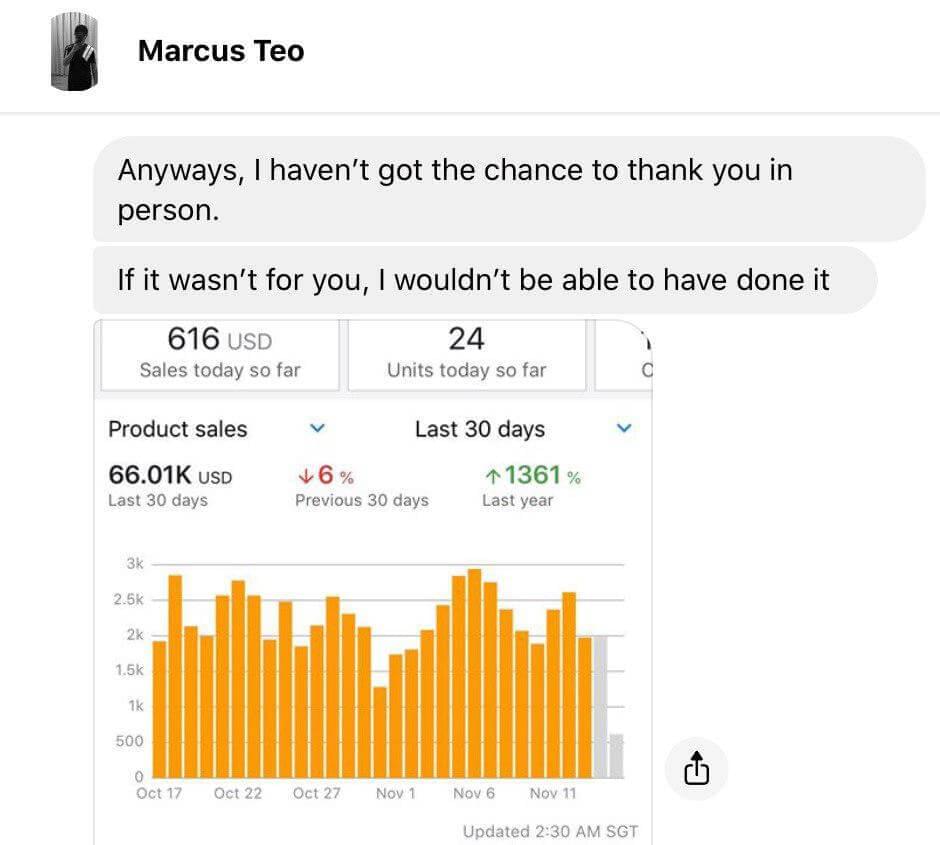Tap the Updated 2:30 AM SGT timestamp

click(550, 831)
